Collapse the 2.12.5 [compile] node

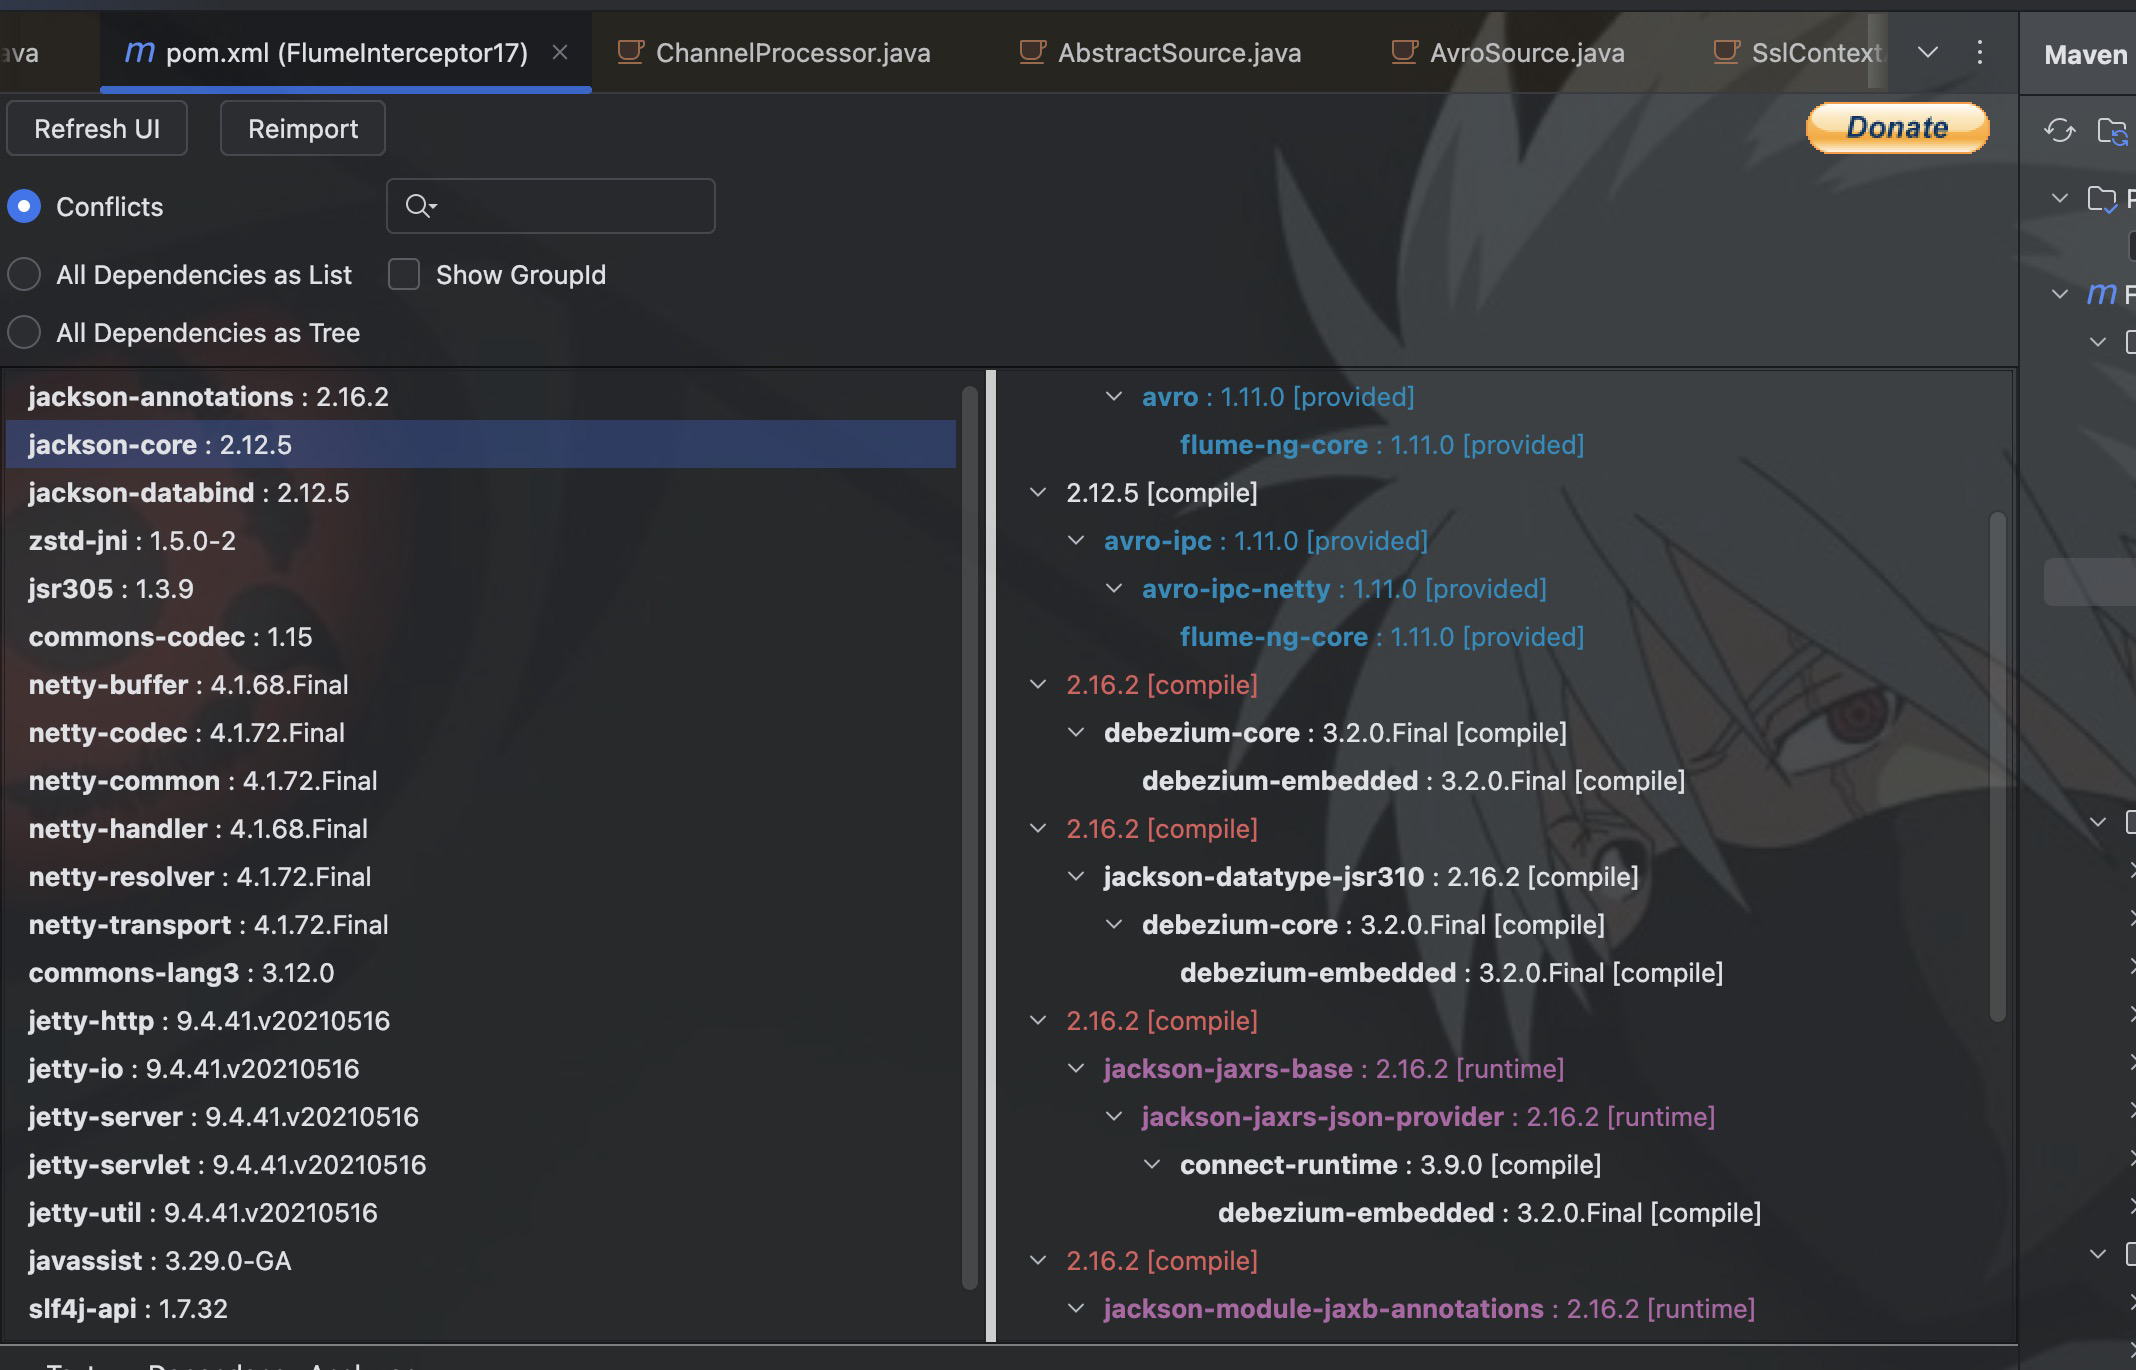pos(1038,493)
